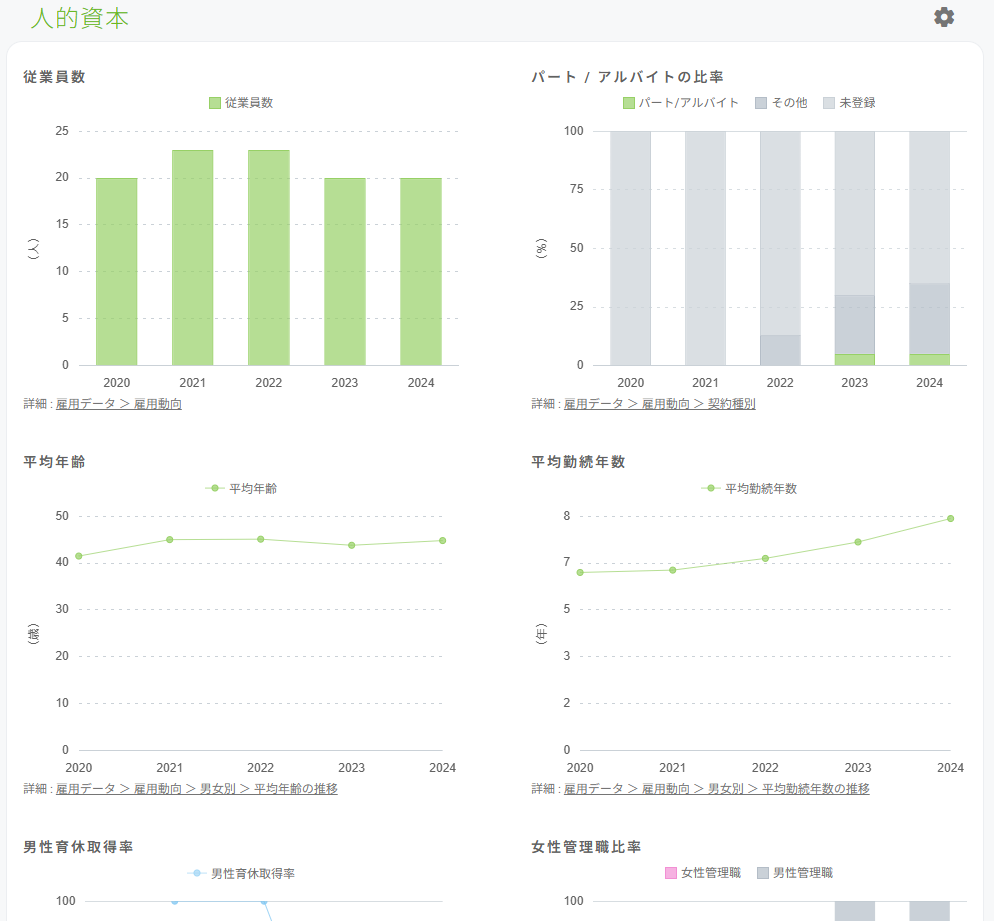Open the settings gear icon
The height and width of the screenshot is (921, 994).
coord(944,17)
